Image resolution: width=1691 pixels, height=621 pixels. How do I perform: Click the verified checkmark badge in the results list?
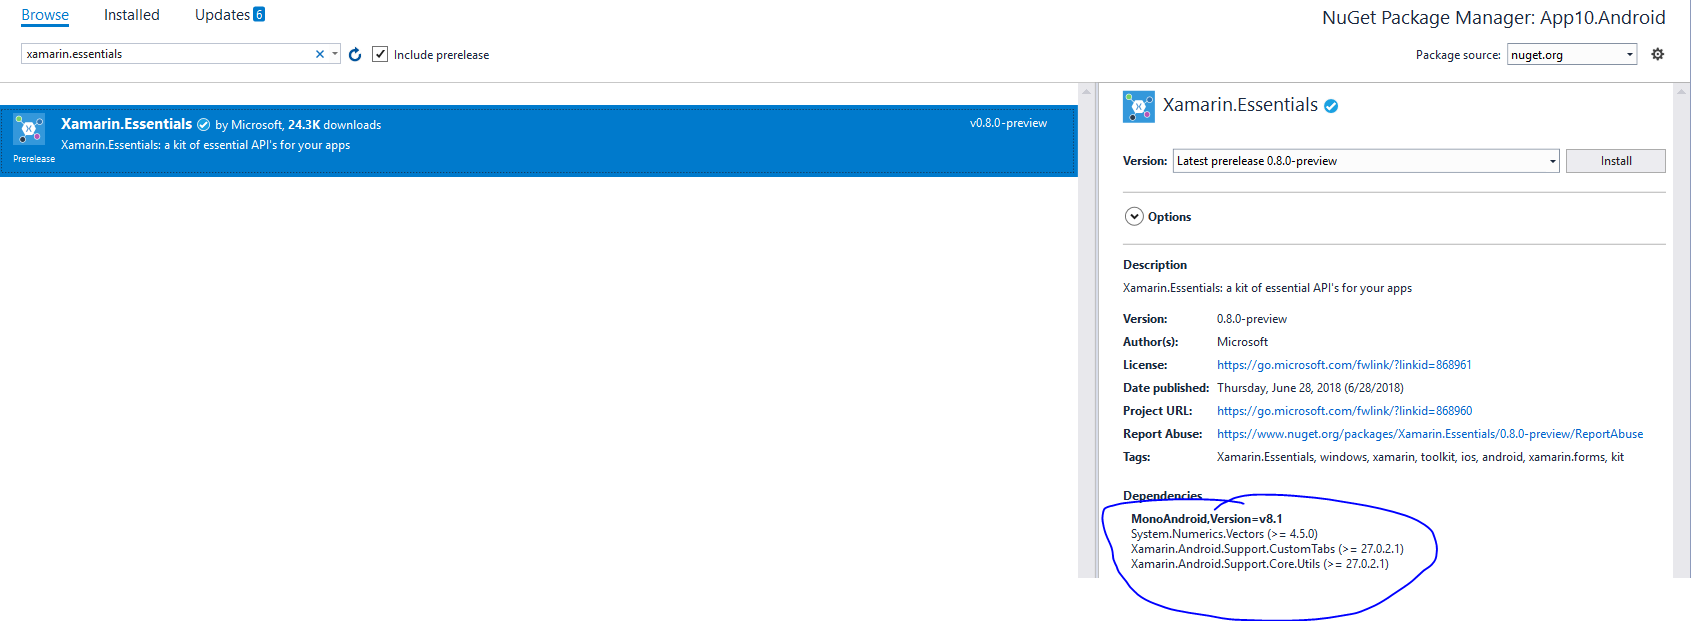click(204, 125)
